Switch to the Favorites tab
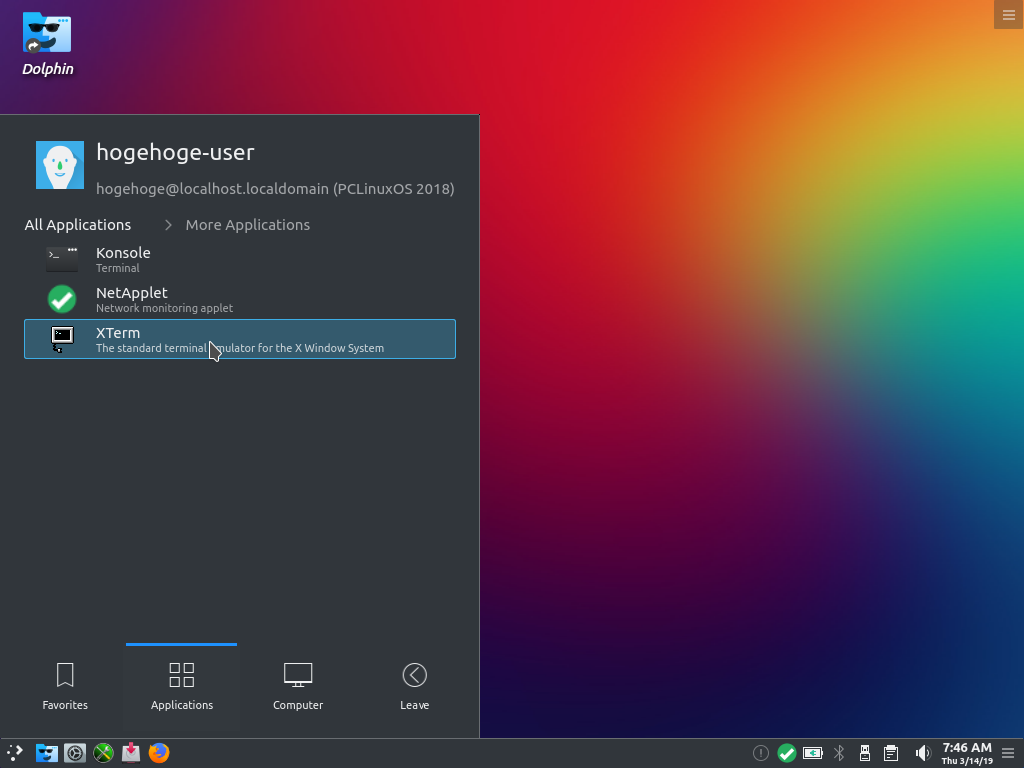 (x=65, y=688)
